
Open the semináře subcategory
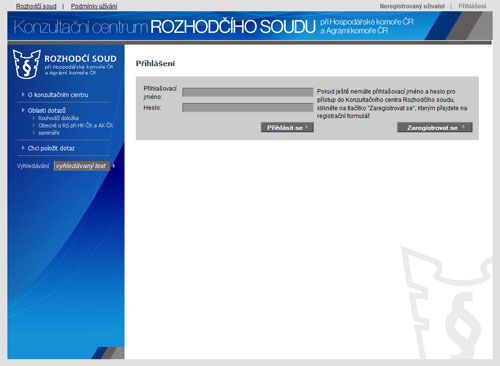[49, 133]
